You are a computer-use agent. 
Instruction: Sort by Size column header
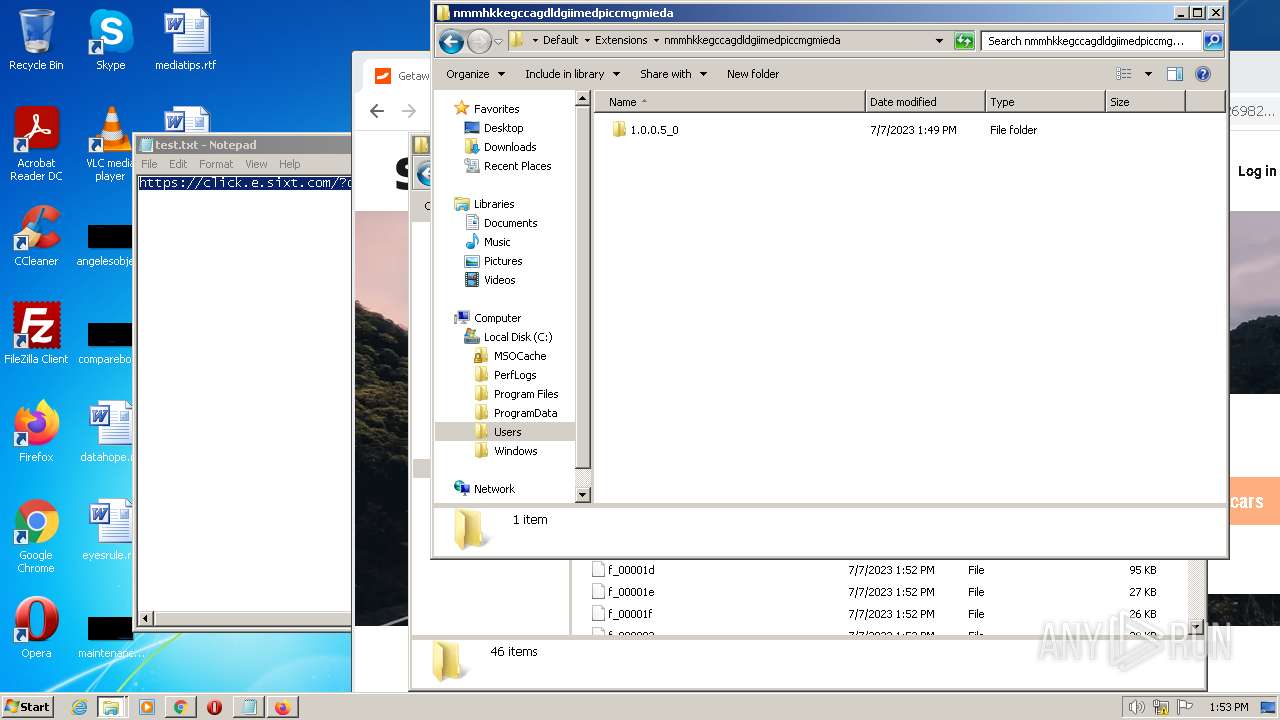[1145, 102]
